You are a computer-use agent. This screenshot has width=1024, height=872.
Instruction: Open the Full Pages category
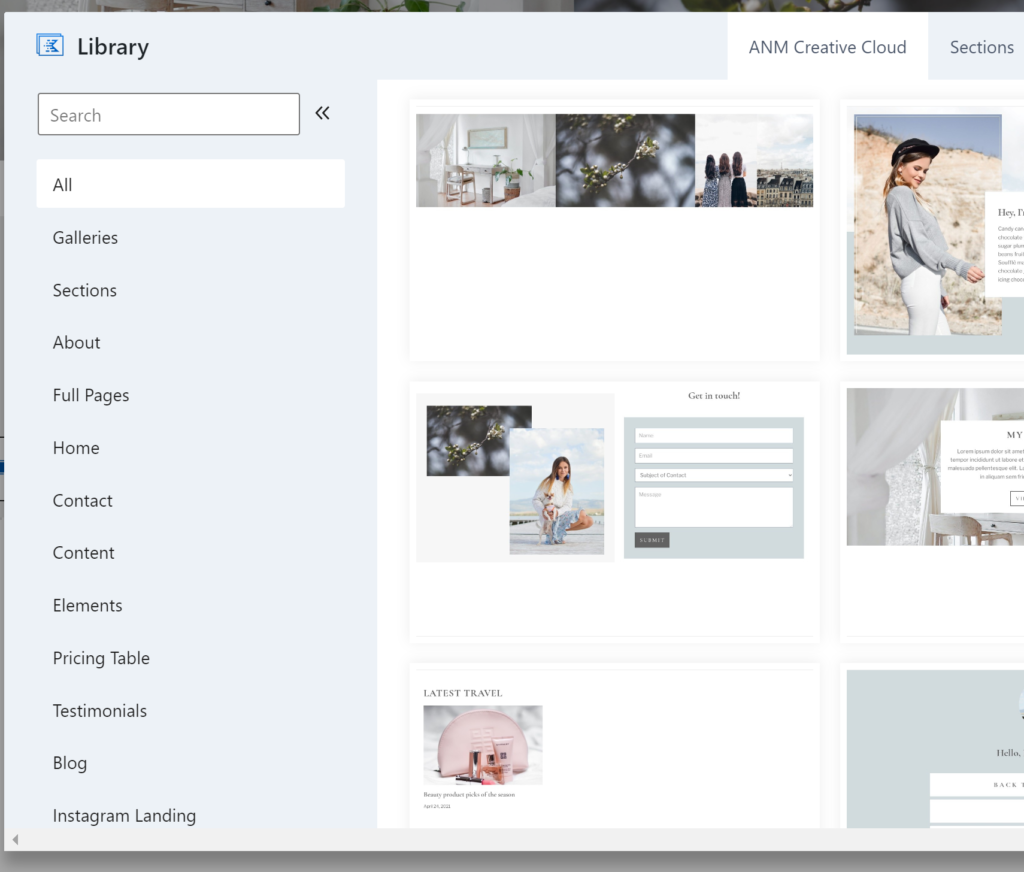[x=91, y=395]
